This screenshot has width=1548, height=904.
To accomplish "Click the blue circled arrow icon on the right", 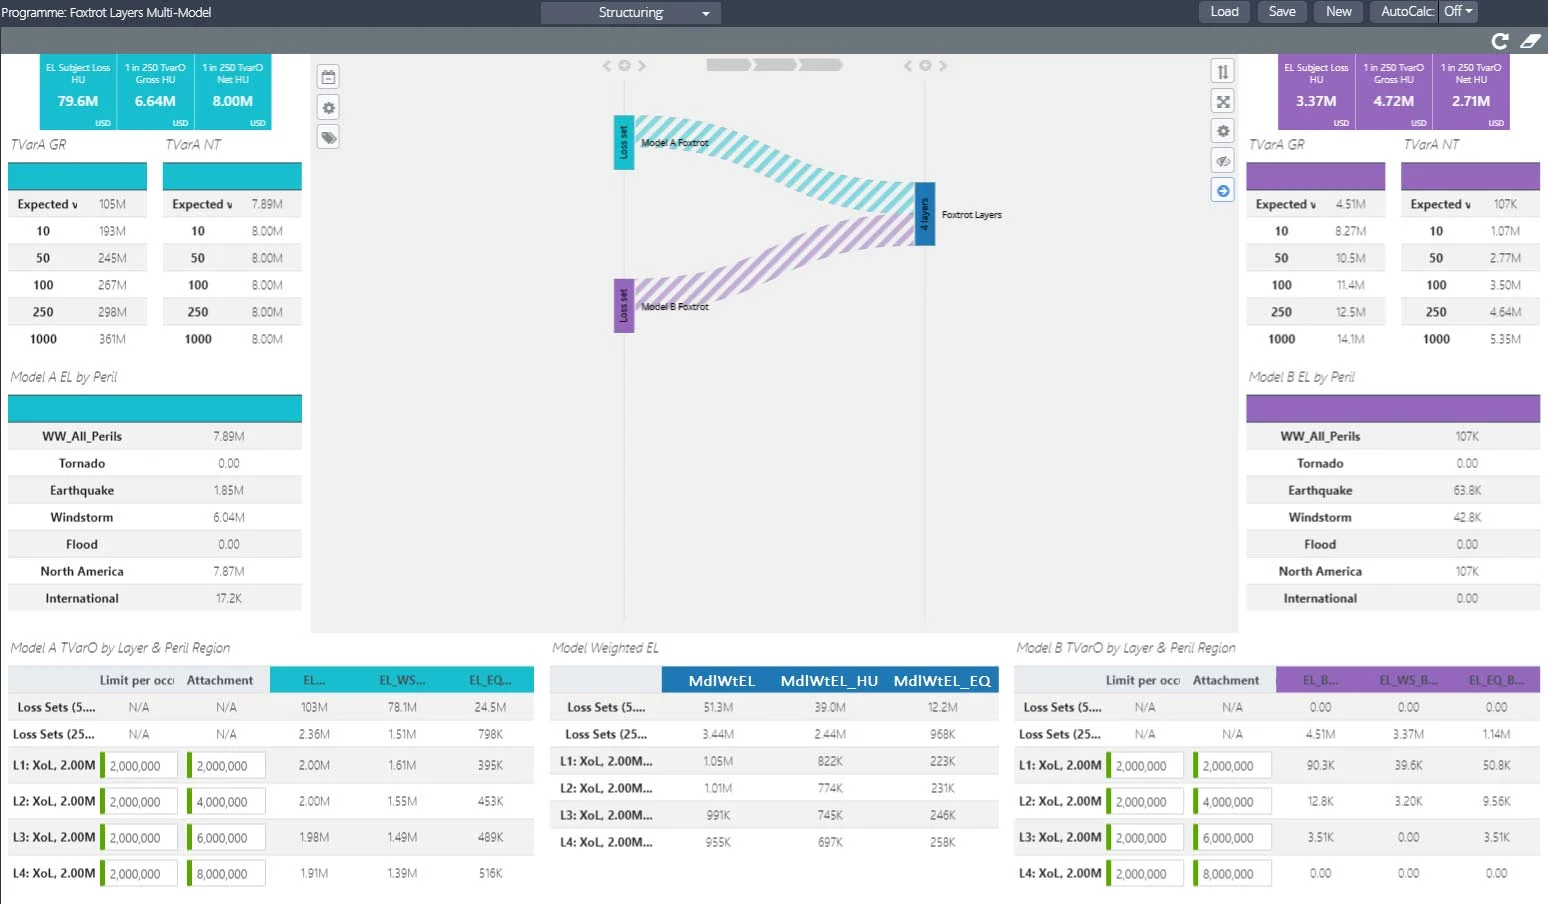I will 1222,189.
